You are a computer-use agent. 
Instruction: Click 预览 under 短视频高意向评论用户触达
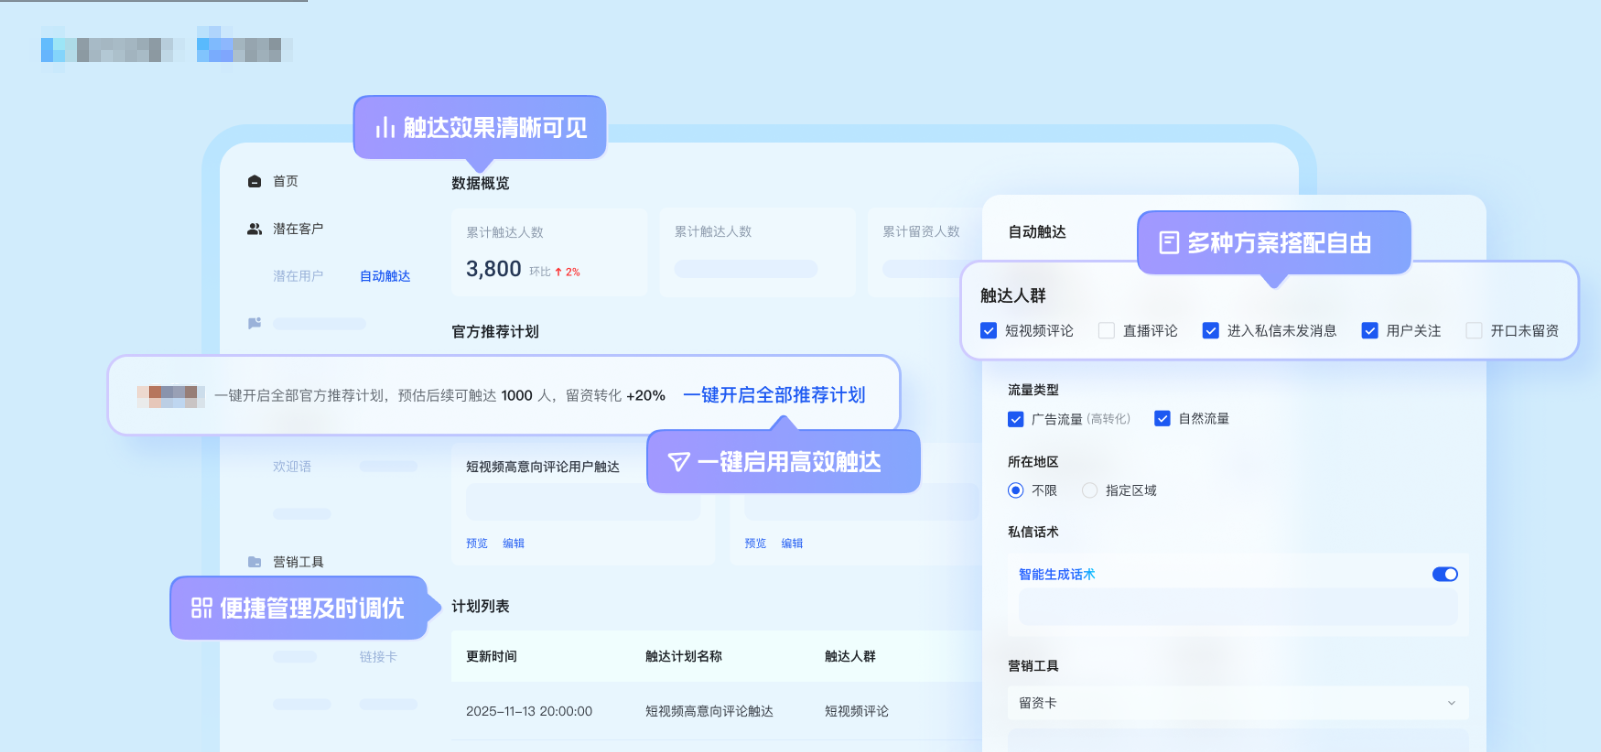pyautogui.click(x=477, y=544)
